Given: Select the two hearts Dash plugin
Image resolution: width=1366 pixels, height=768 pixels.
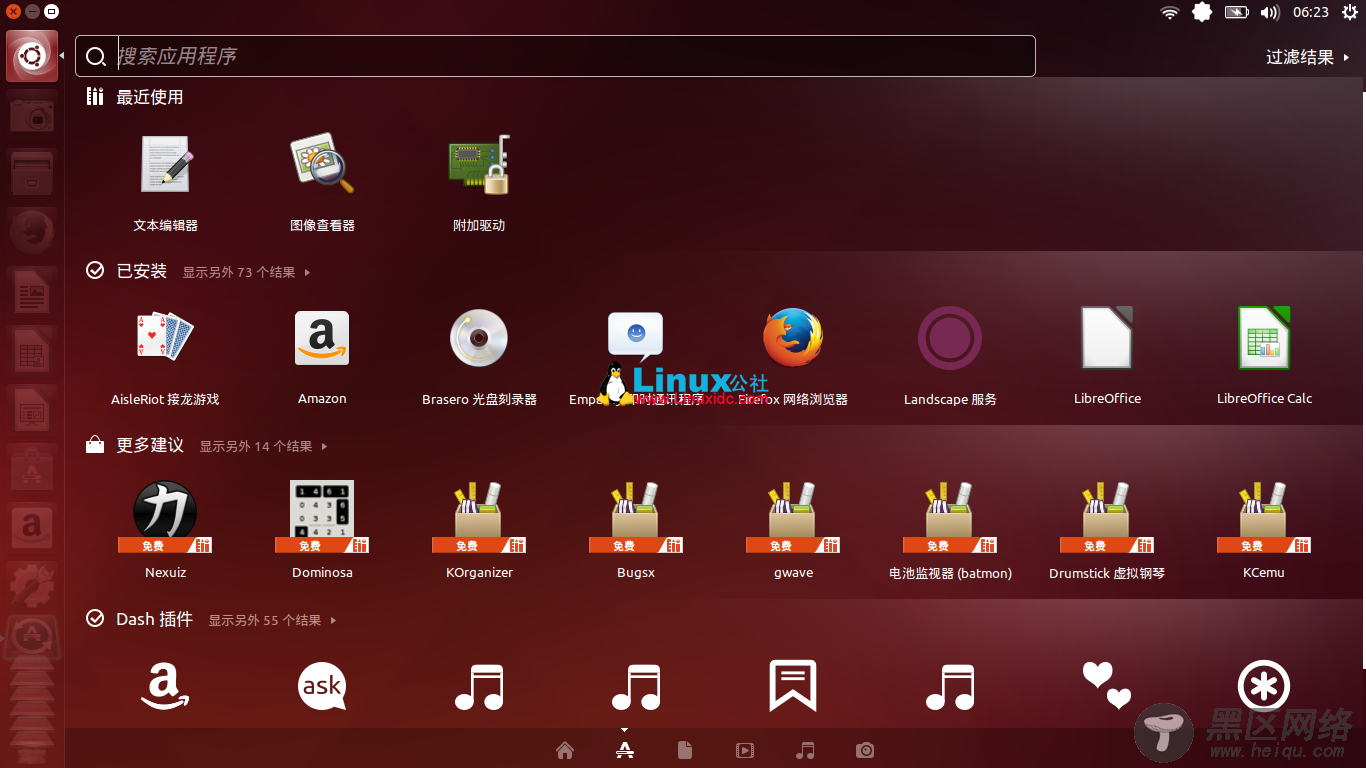Looking at the screenshot, I should click(x=1107, y=686).
